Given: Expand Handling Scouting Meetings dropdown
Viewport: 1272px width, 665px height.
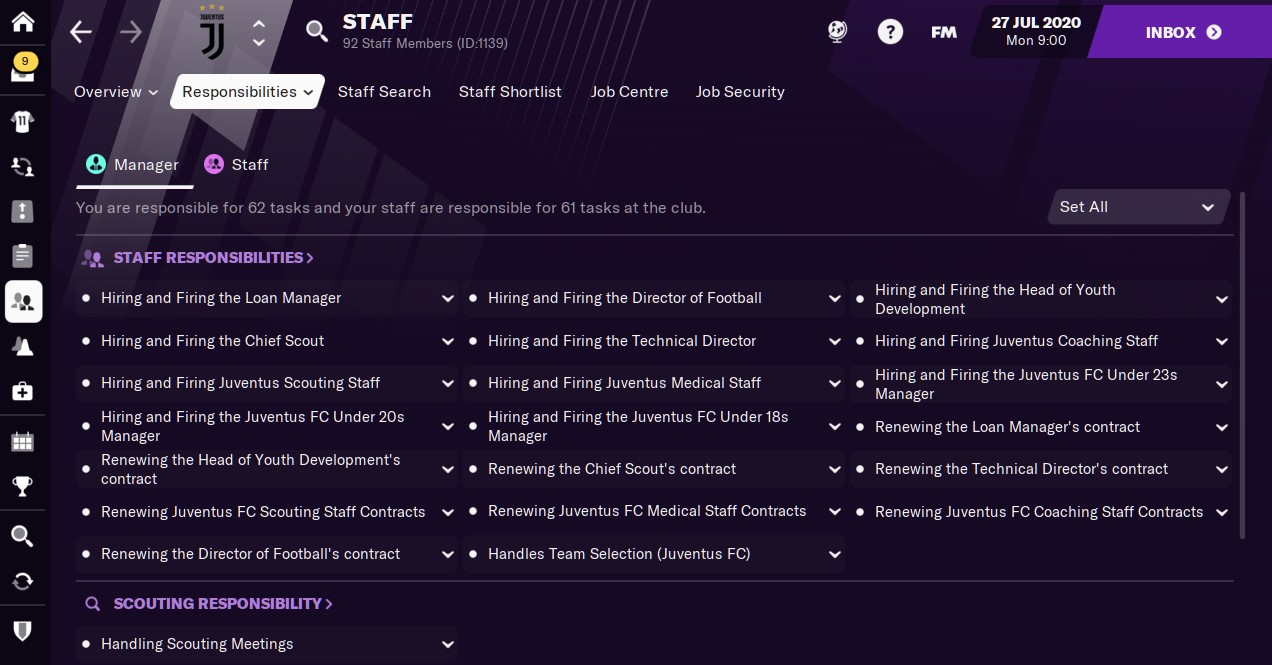Looking at the screenshot, I should (x=448, y=645).
